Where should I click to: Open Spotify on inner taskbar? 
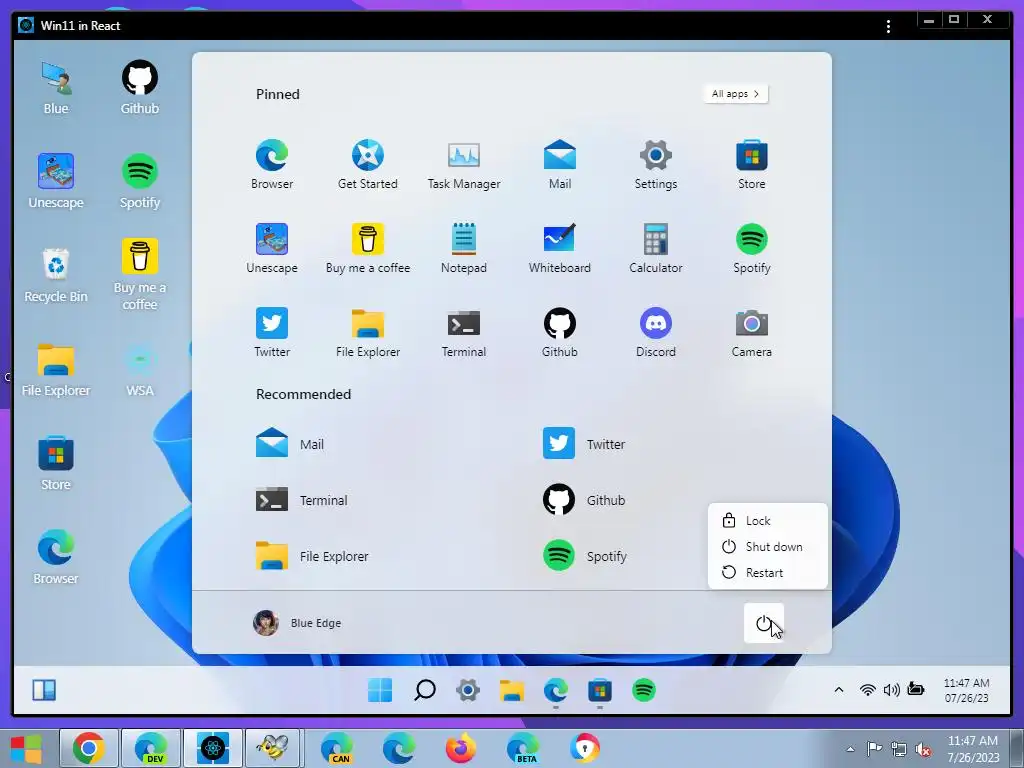point(644,690)
